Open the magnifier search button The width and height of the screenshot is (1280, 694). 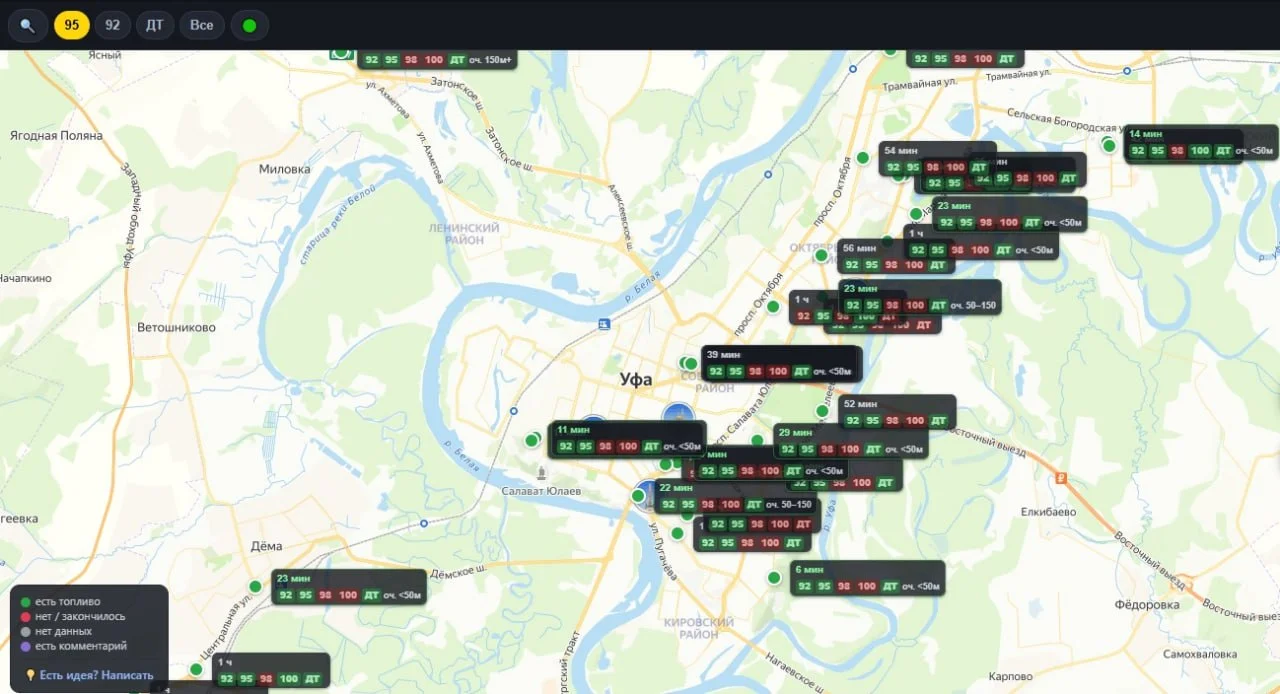[x=27, y=25]
